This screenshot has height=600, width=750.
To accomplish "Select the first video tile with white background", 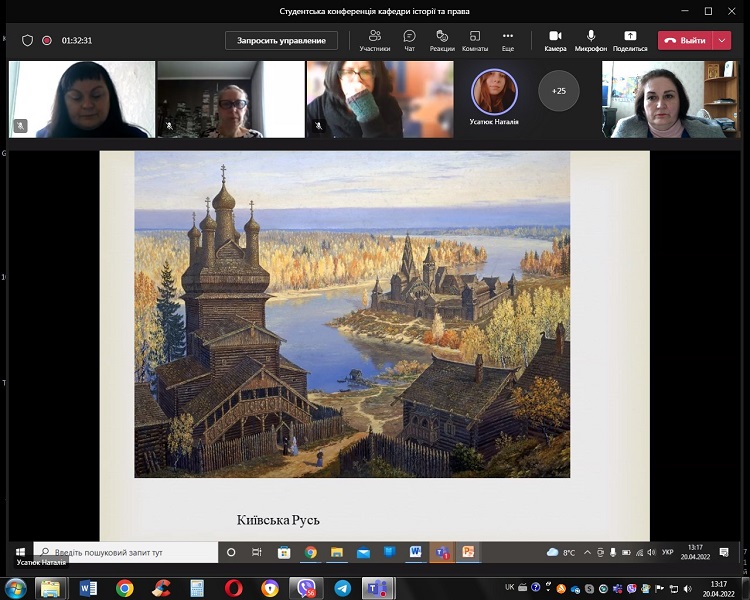I will point(82,99).
